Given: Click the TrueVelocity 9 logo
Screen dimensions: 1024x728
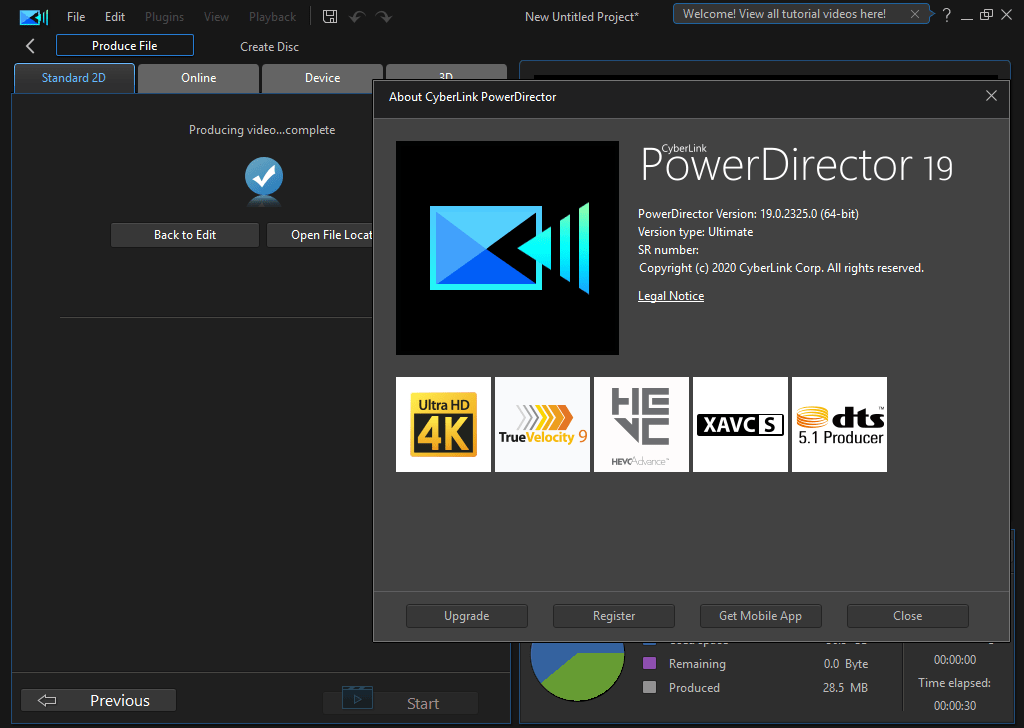Looking at the screenshot, I should point(542,424).
